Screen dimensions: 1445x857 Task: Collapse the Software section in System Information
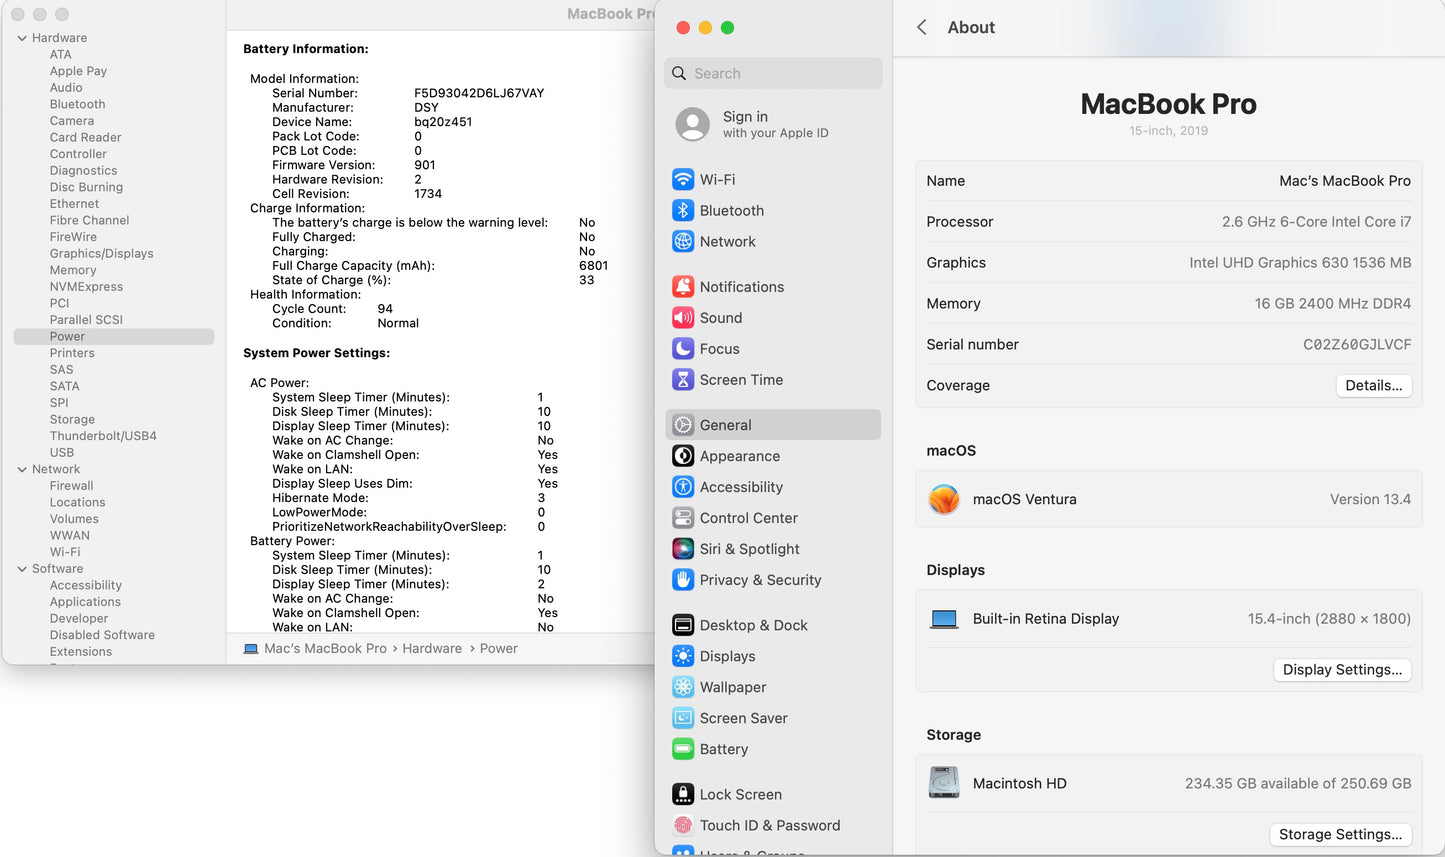coord(22,568)
